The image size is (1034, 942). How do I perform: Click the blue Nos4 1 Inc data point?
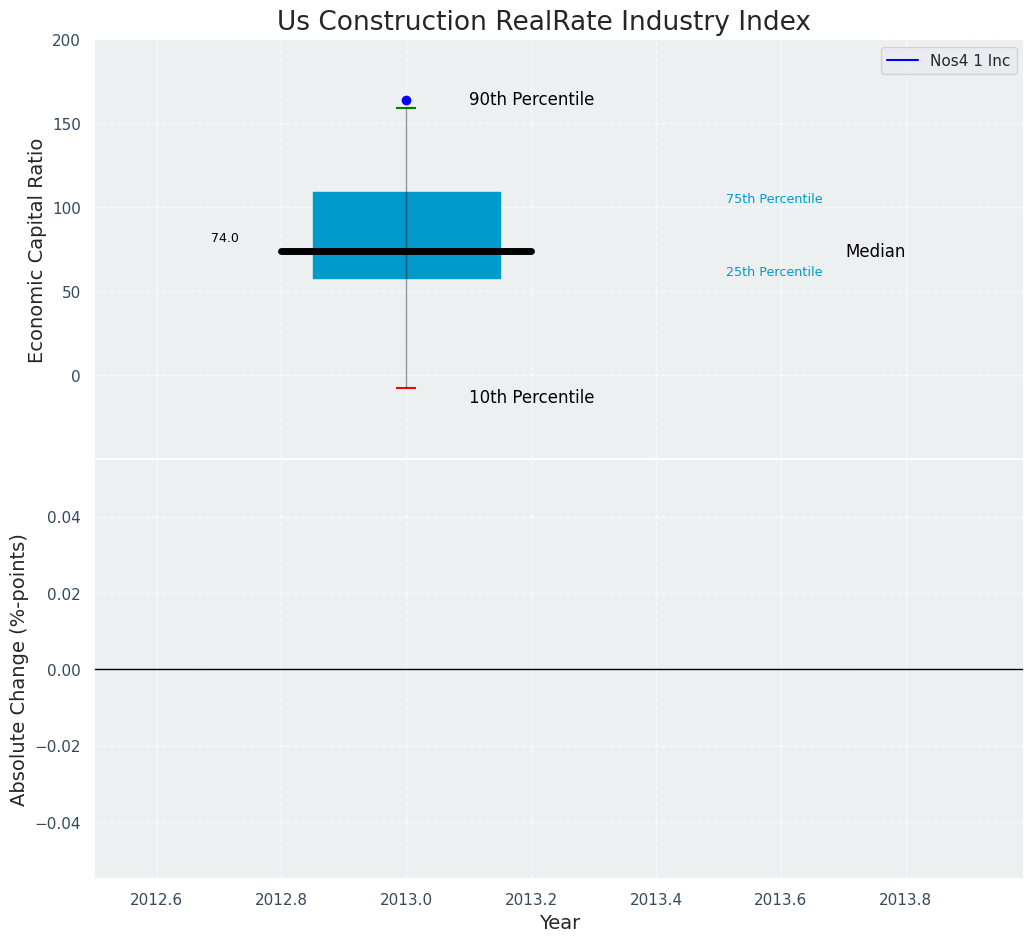[x=406, y=100]
